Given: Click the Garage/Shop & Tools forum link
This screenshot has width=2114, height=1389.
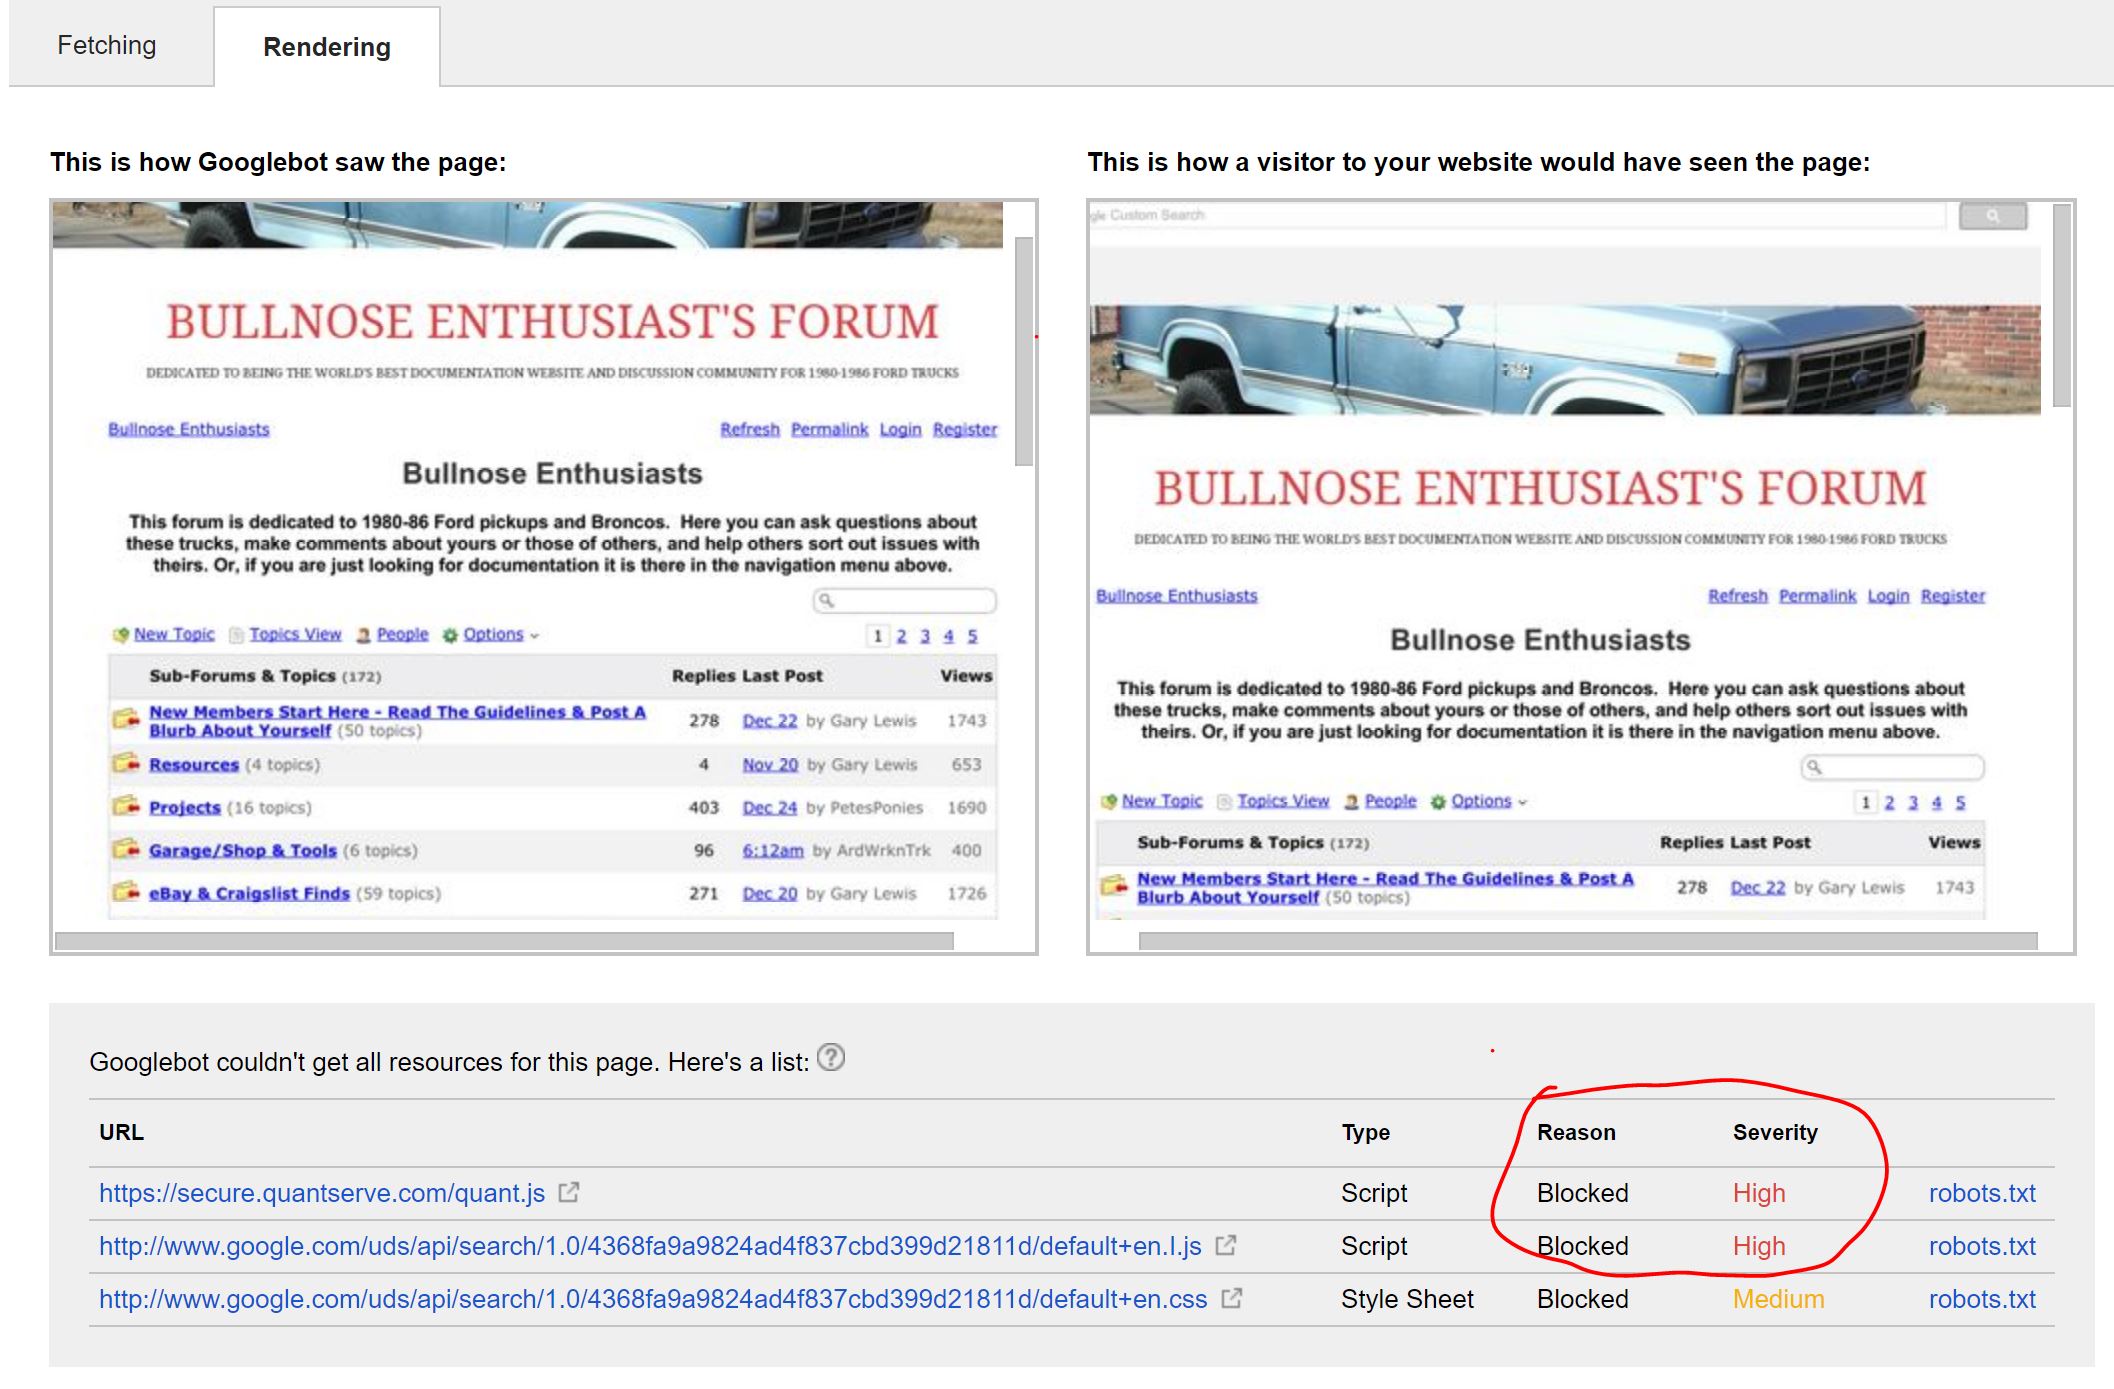Looking at the screenshot, I should pos(242,851).
